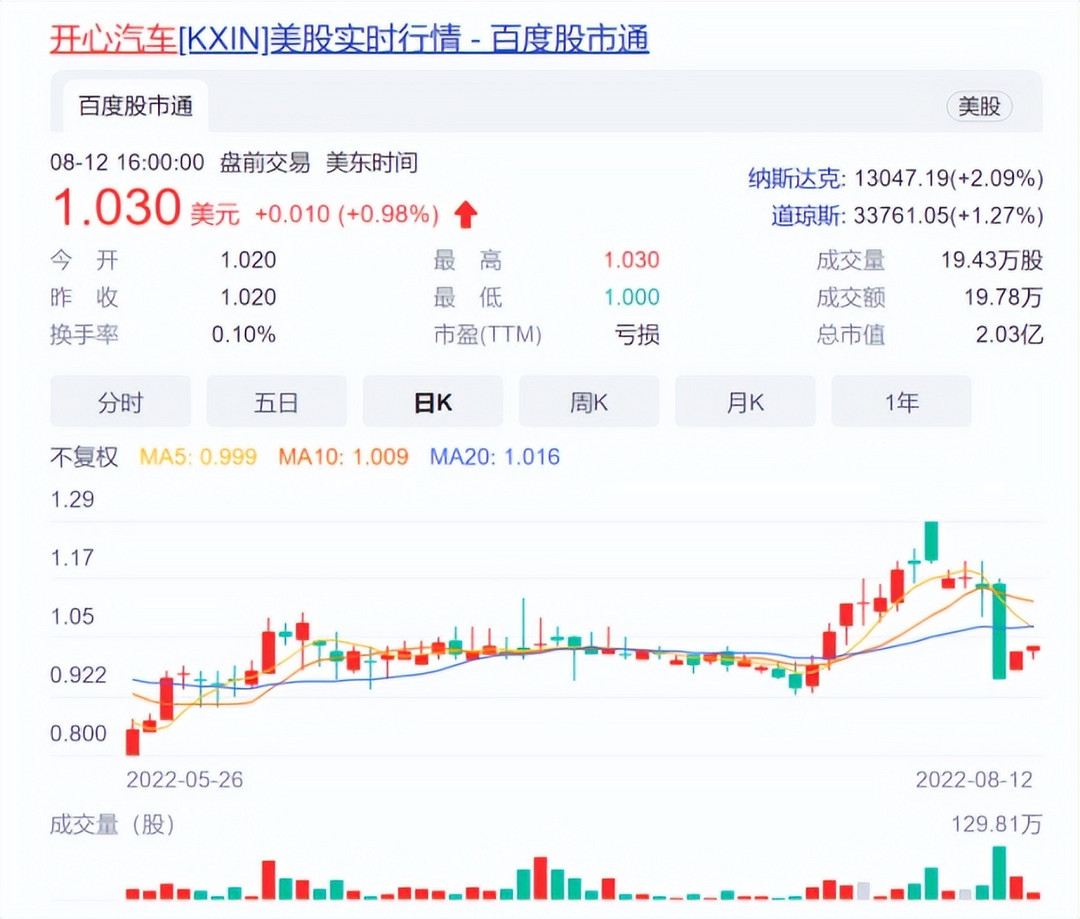The height and width of the screenshot is (919, 1080).
Task: Click the 道琼斯 index link
Action: coord(807,216)
